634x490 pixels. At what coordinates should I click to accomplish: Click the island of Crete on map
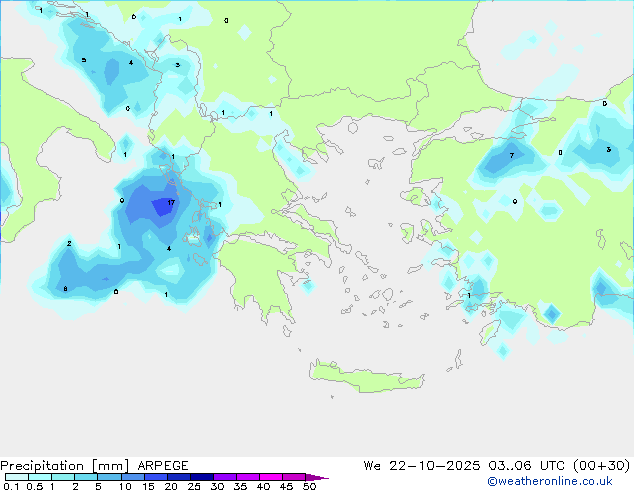[x=366, y=377]
